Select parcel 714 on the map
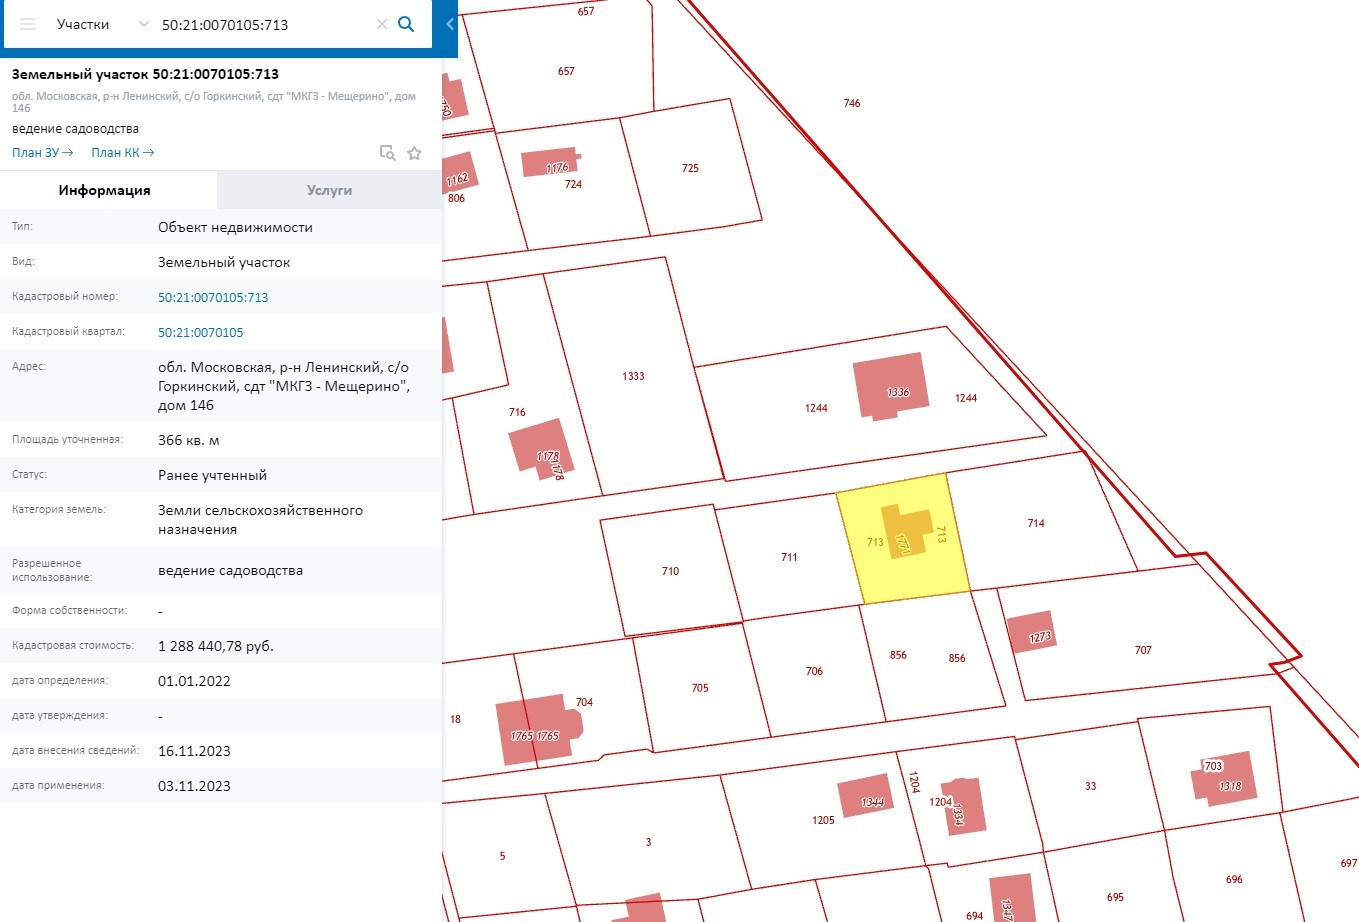Image resolution: width=1359 pixels, height=922 pixels. point(1036,523)
